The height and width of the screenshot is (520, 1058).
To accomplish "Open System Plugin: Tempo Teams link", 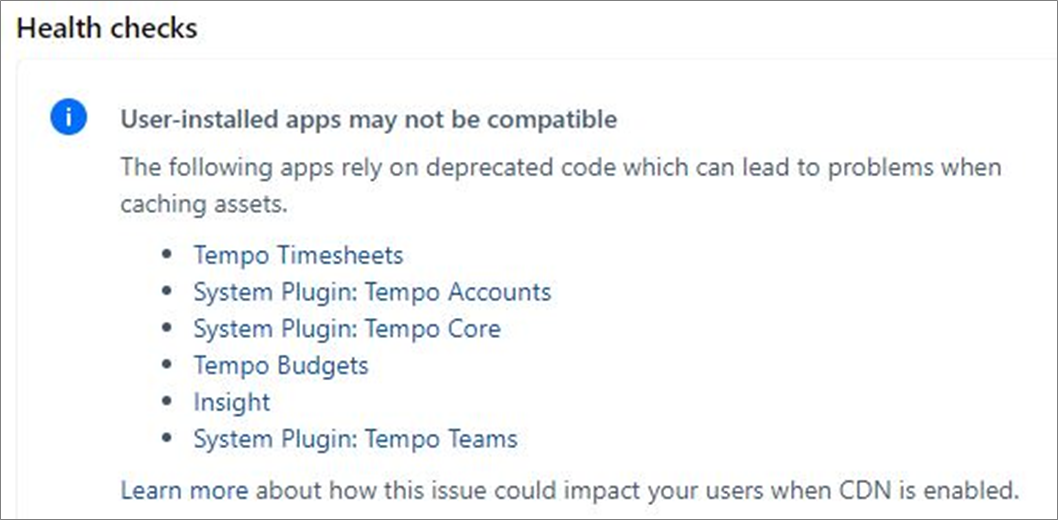I will (356, 439).
